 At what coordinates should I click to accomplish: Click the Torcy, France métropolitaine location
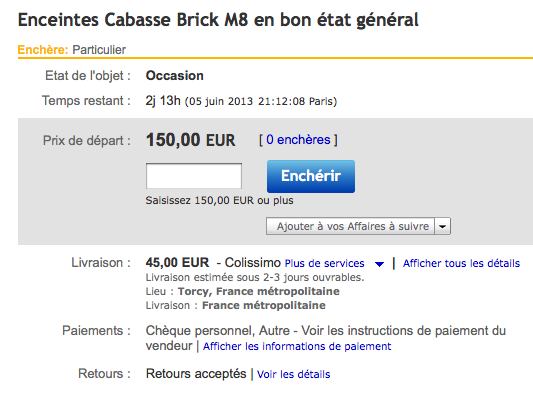tap(259, 291)
